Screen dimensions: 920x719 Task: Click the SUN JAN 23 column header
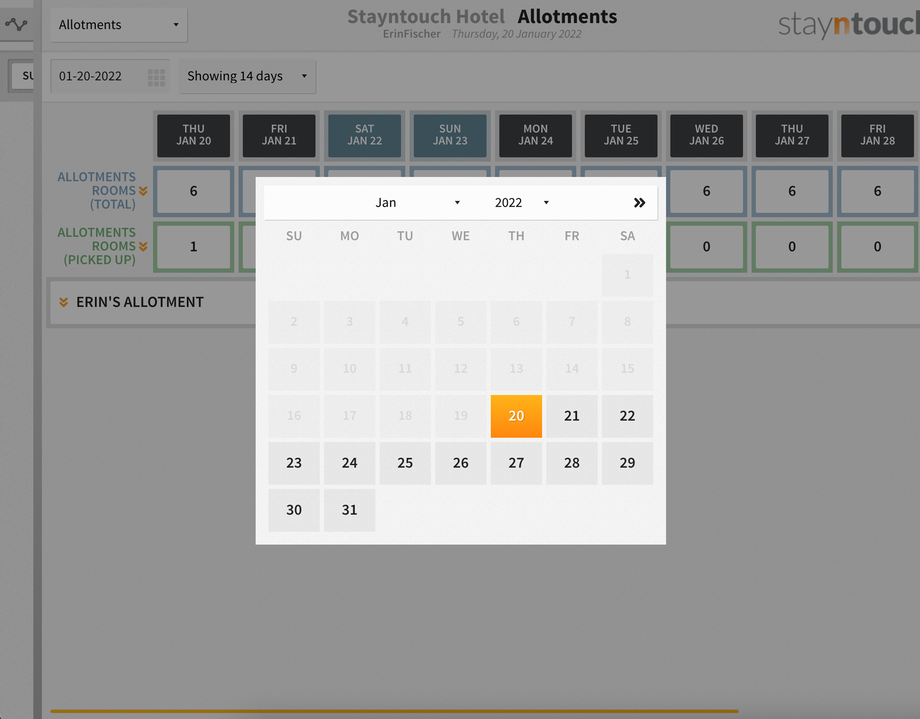coord(450,136)
